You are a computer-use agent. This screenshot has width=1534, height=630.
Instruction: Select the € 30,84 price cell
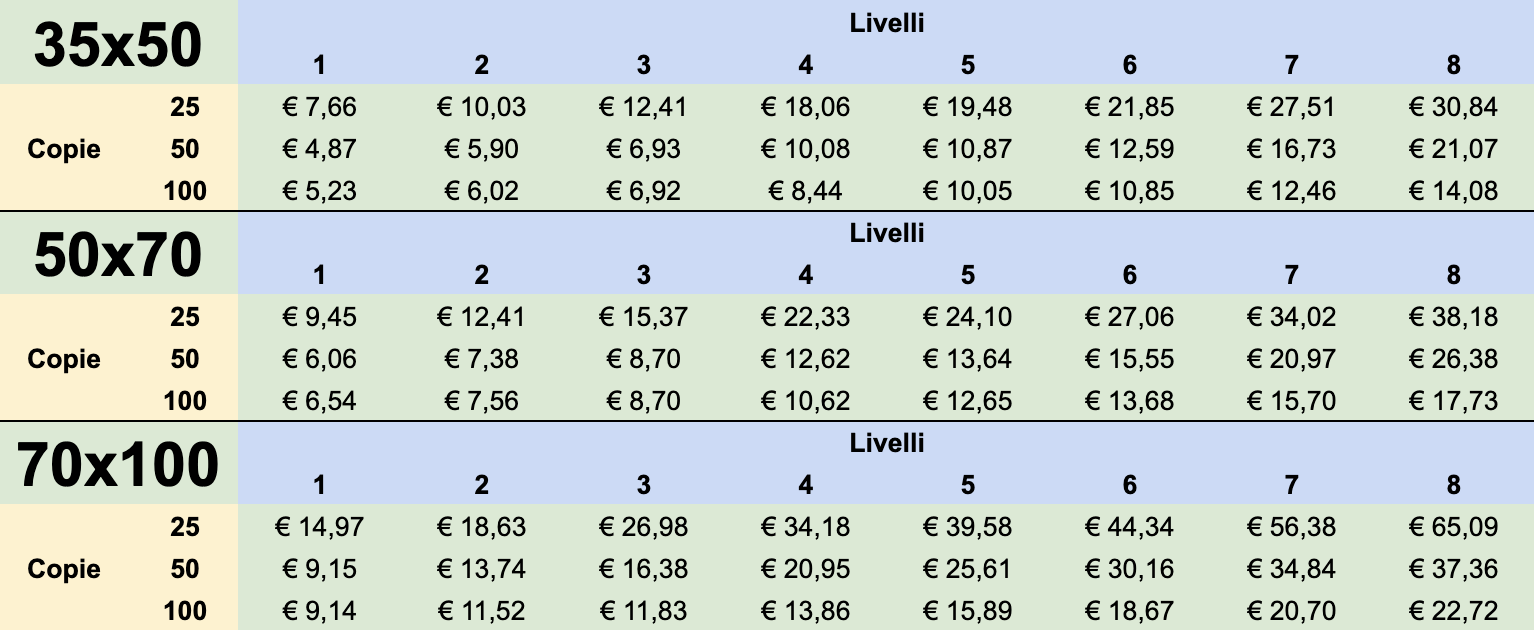pyautogui.click(x=1453, y=107)
